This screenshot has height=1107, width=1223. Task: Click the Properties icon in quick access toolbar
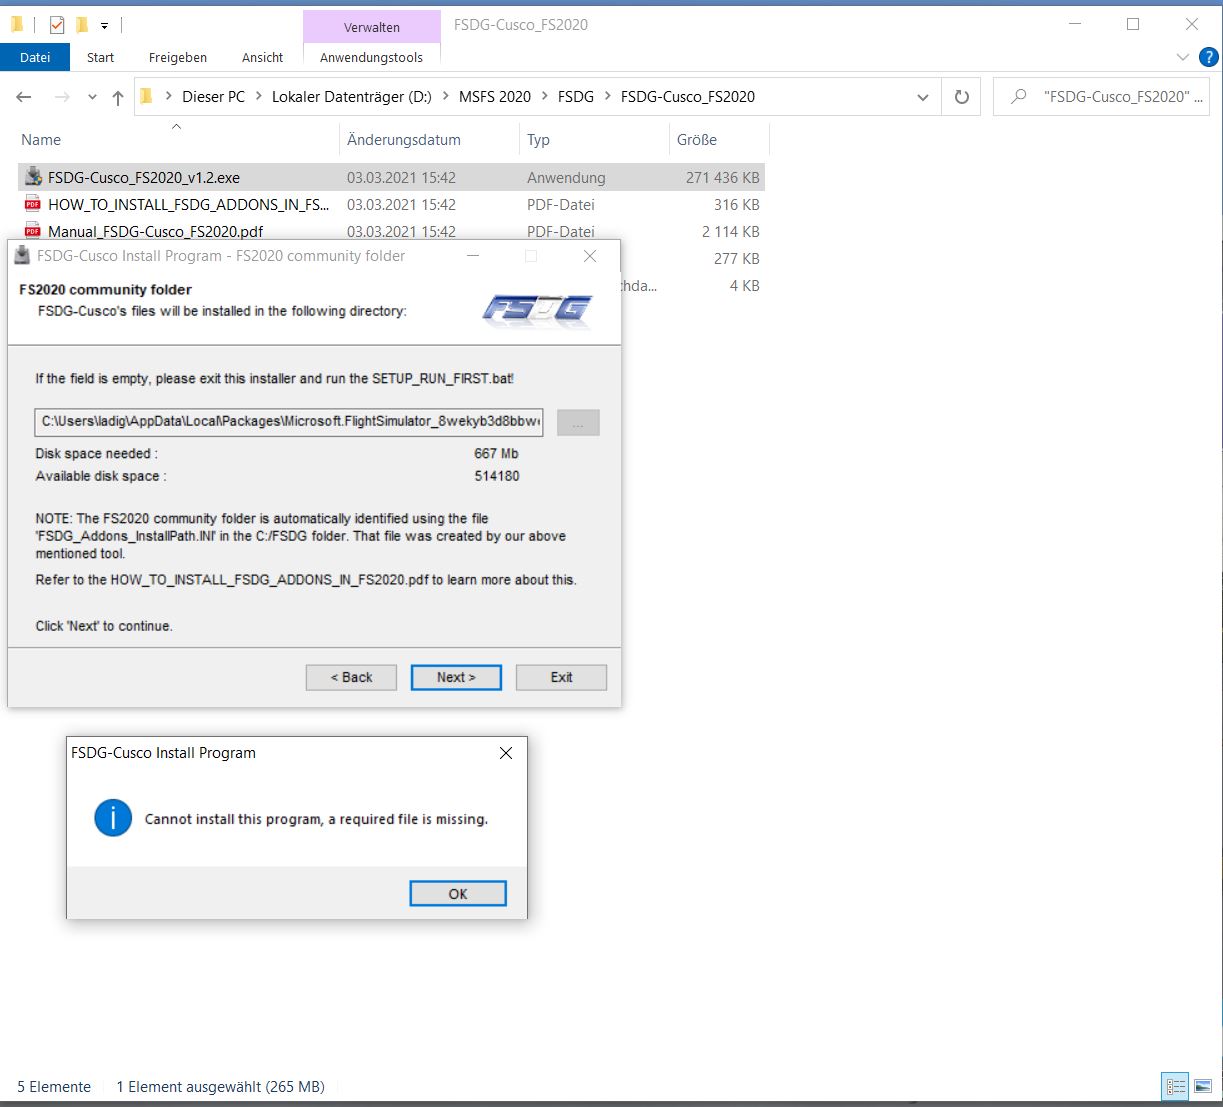57,25
